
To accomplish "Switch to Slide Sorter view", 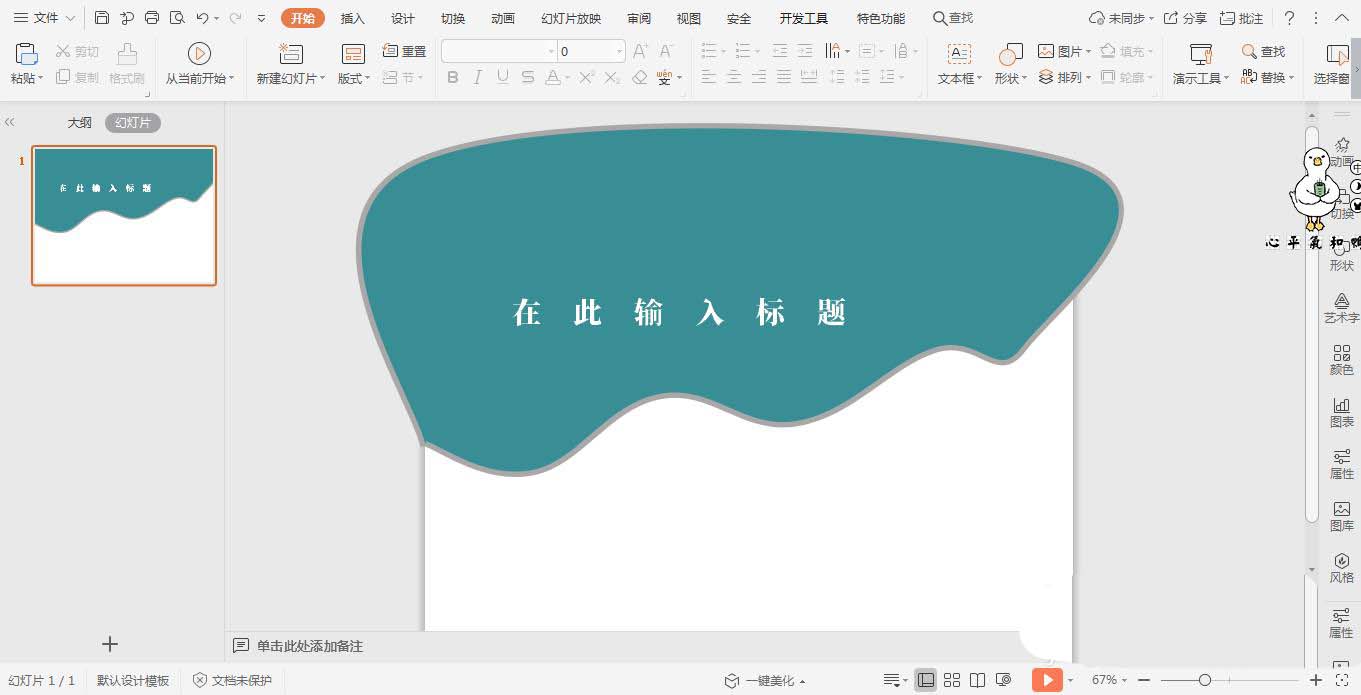I will pos(952,680).
